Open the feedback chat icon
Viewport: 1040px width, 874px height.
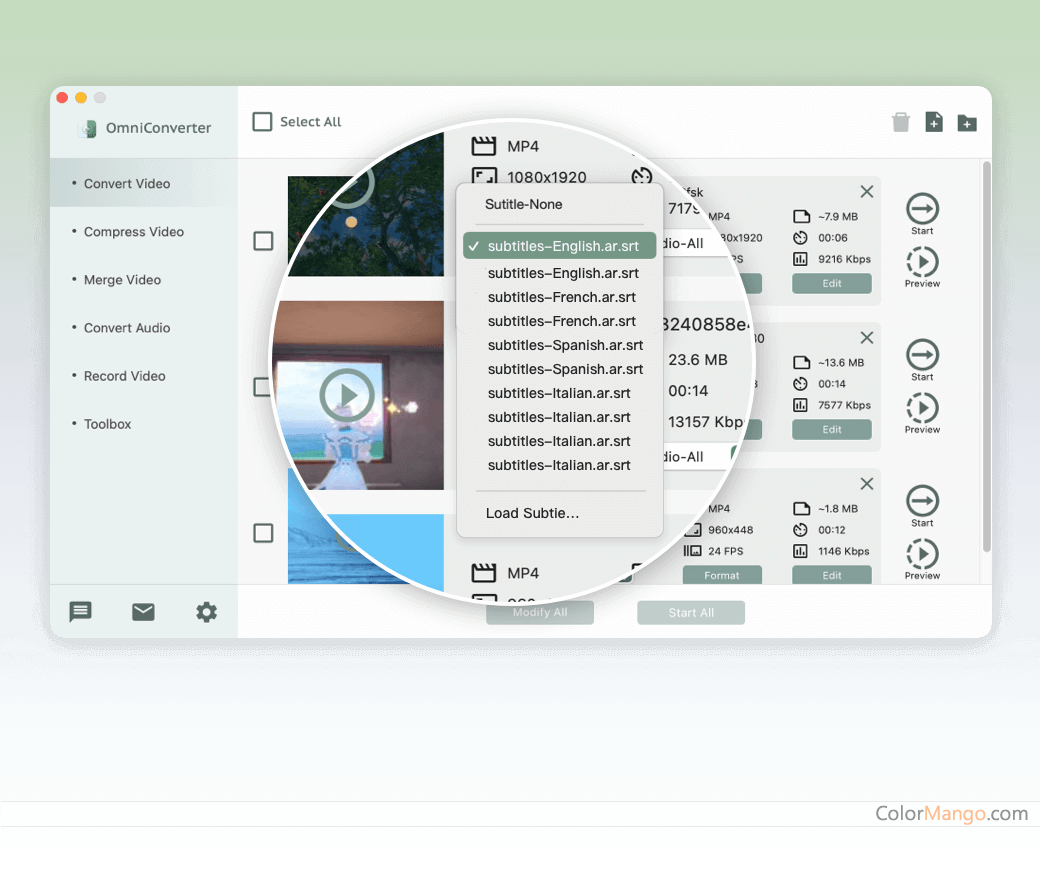coord(80,612)
